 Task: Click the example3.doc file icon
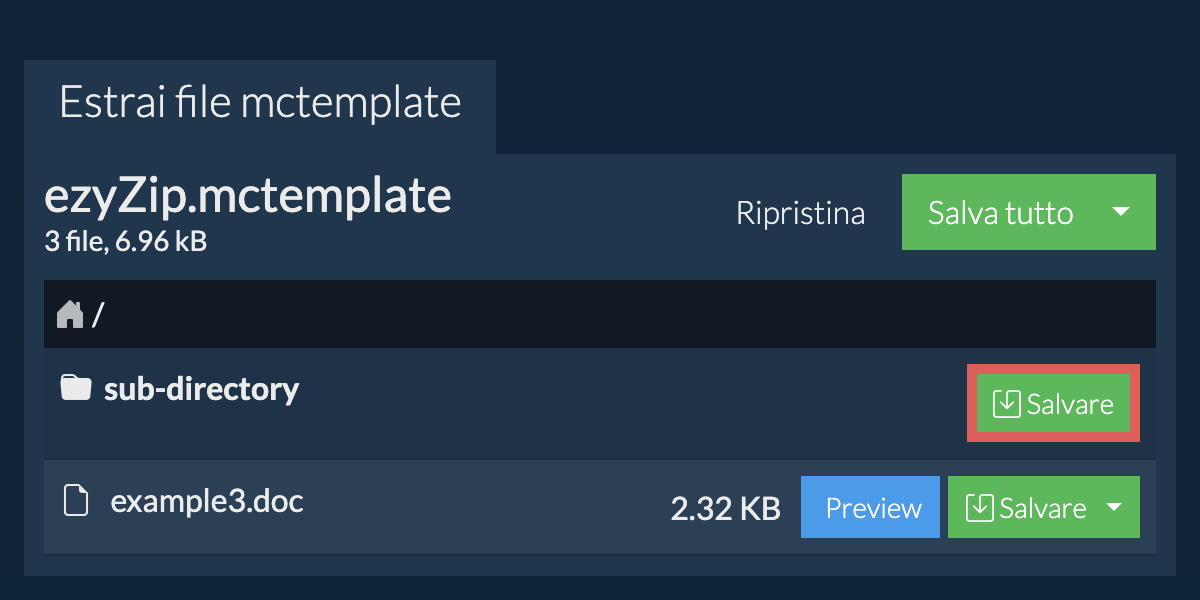(x=76, y=499)
